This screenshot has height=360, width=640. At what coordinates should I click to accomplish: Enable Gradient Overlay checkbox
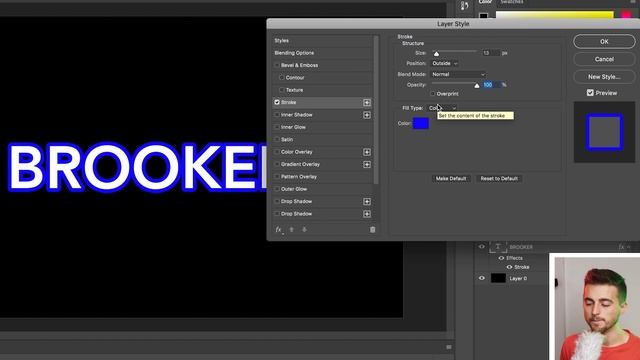tap(277, 164)
